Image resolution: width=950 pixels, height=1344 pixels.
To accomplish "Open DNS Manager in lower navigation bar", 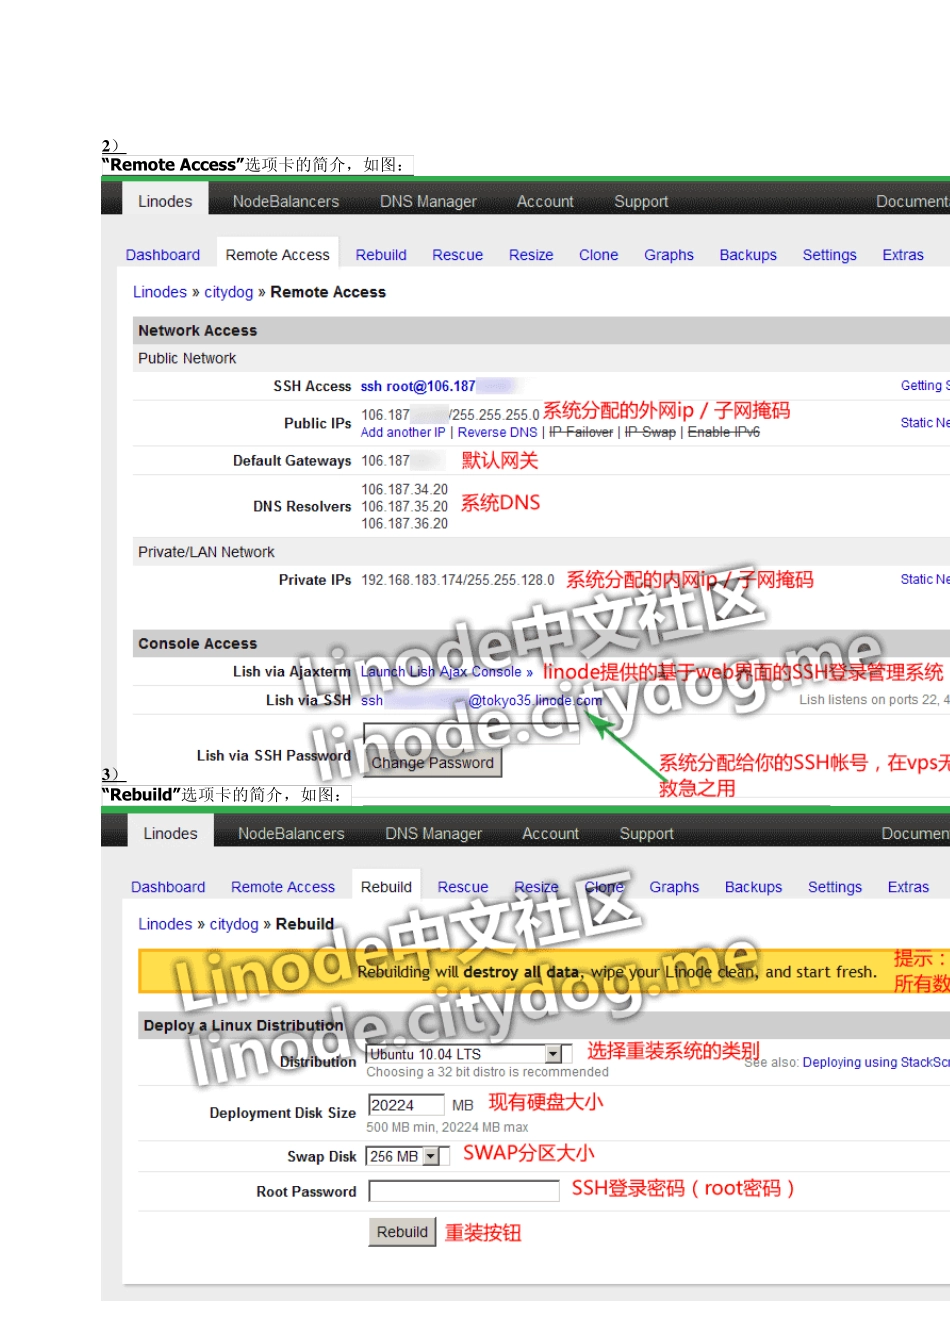I will [433, 833].
